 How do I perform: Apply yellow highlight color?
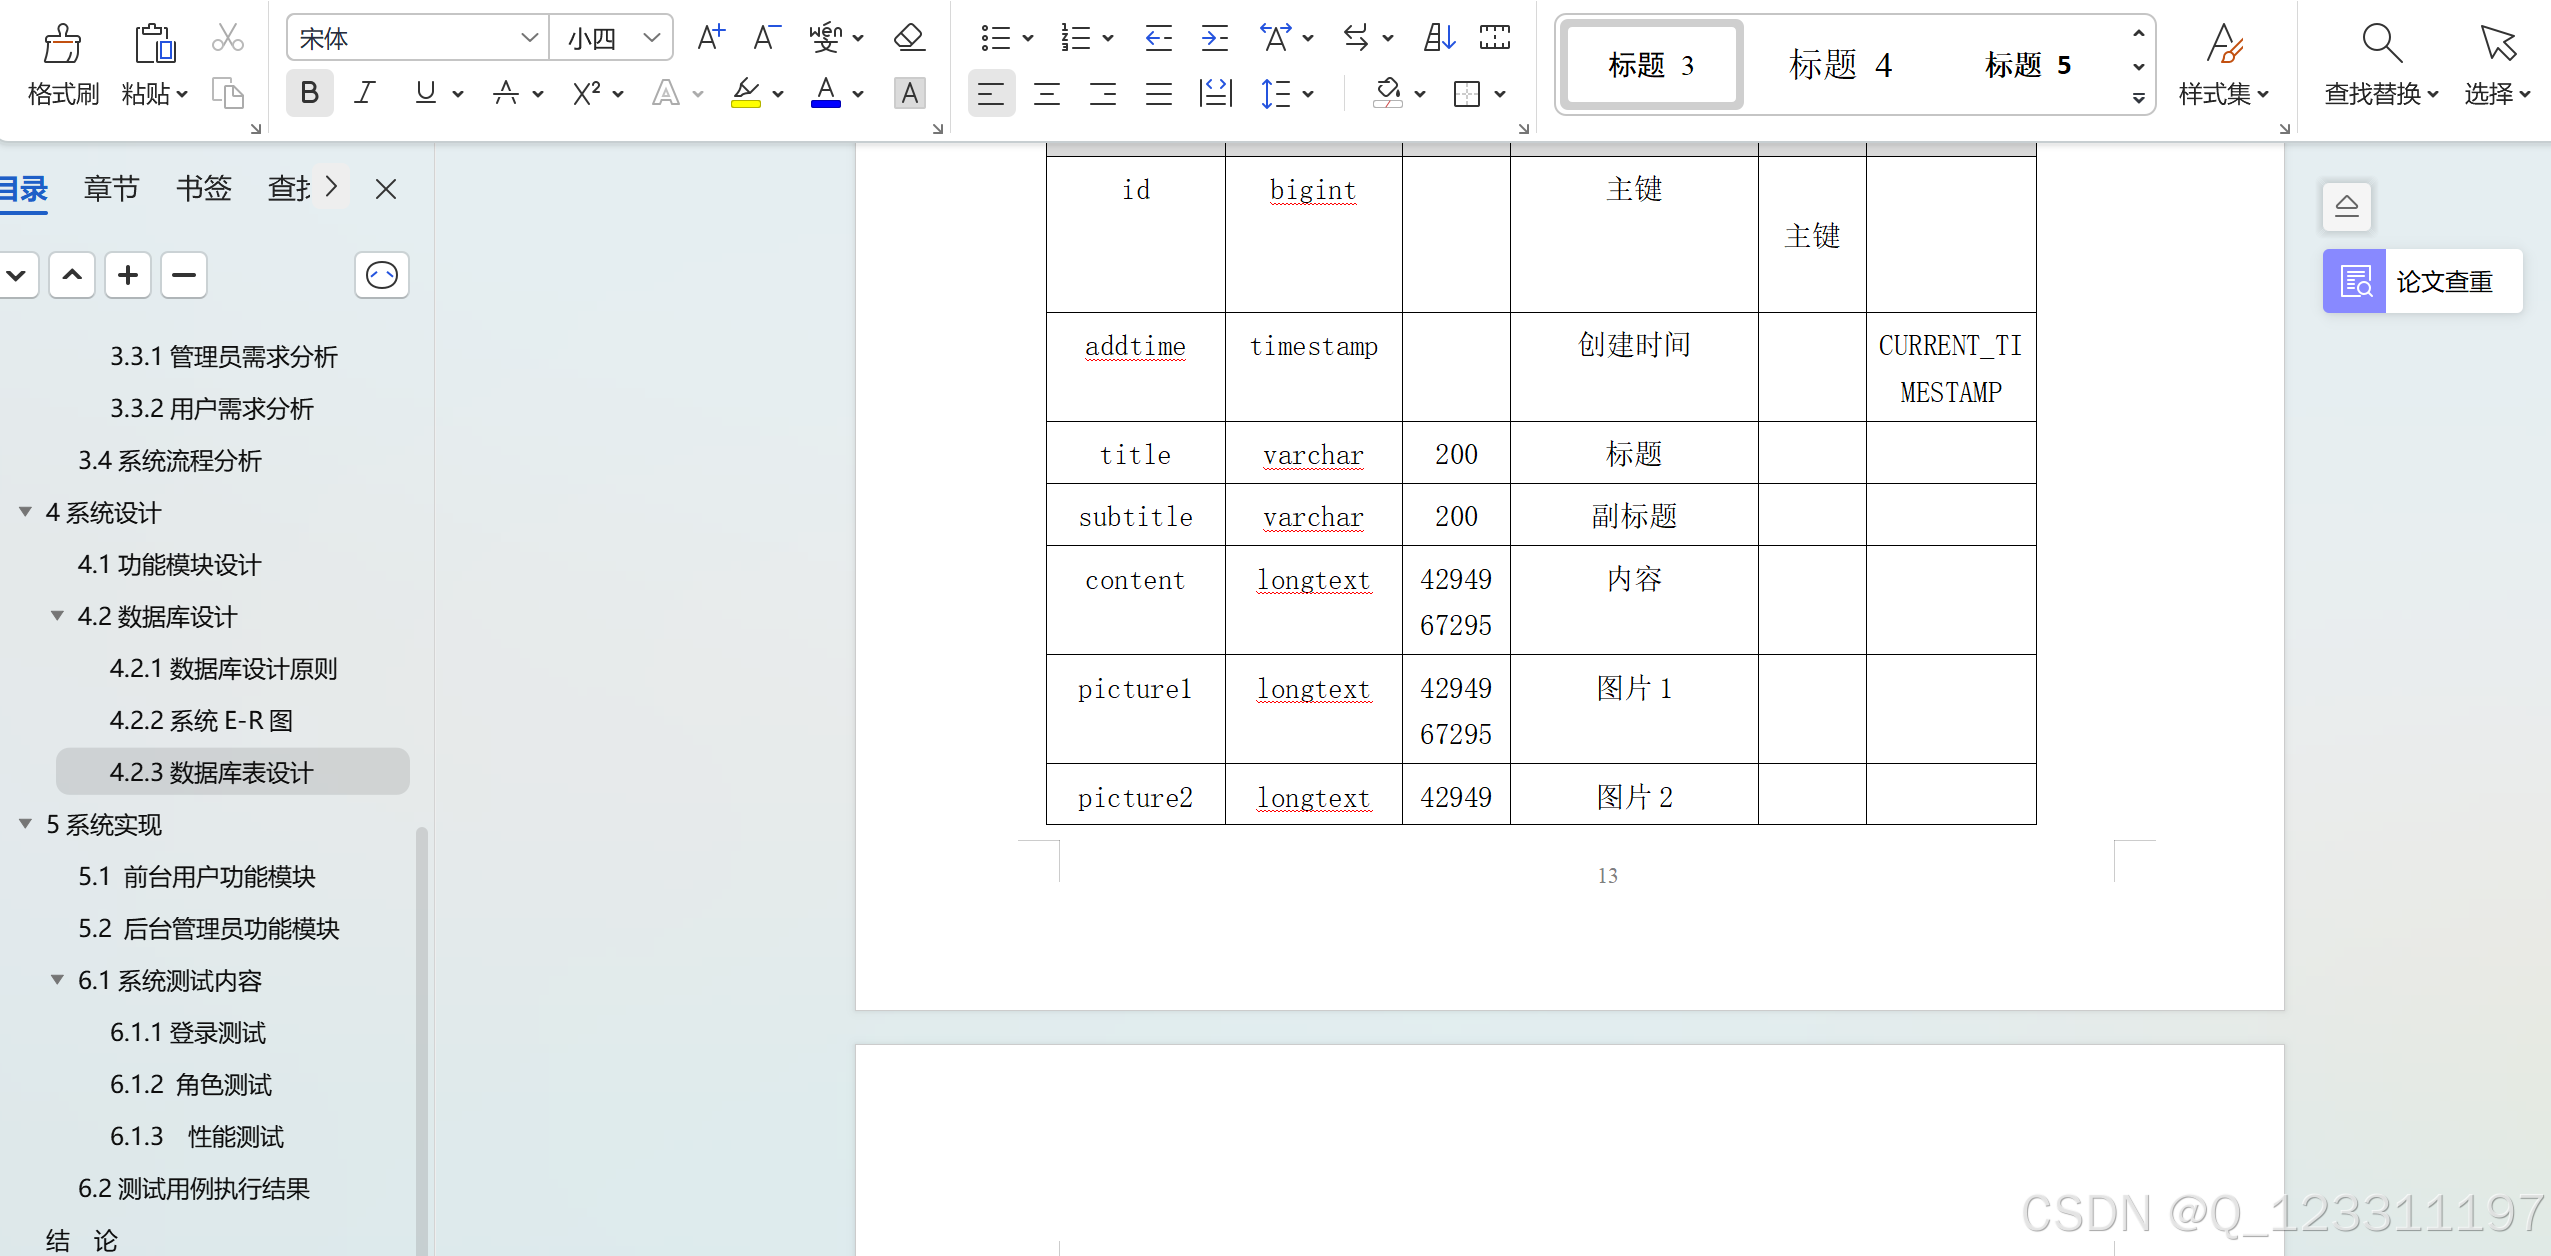(x=746, y=93)
